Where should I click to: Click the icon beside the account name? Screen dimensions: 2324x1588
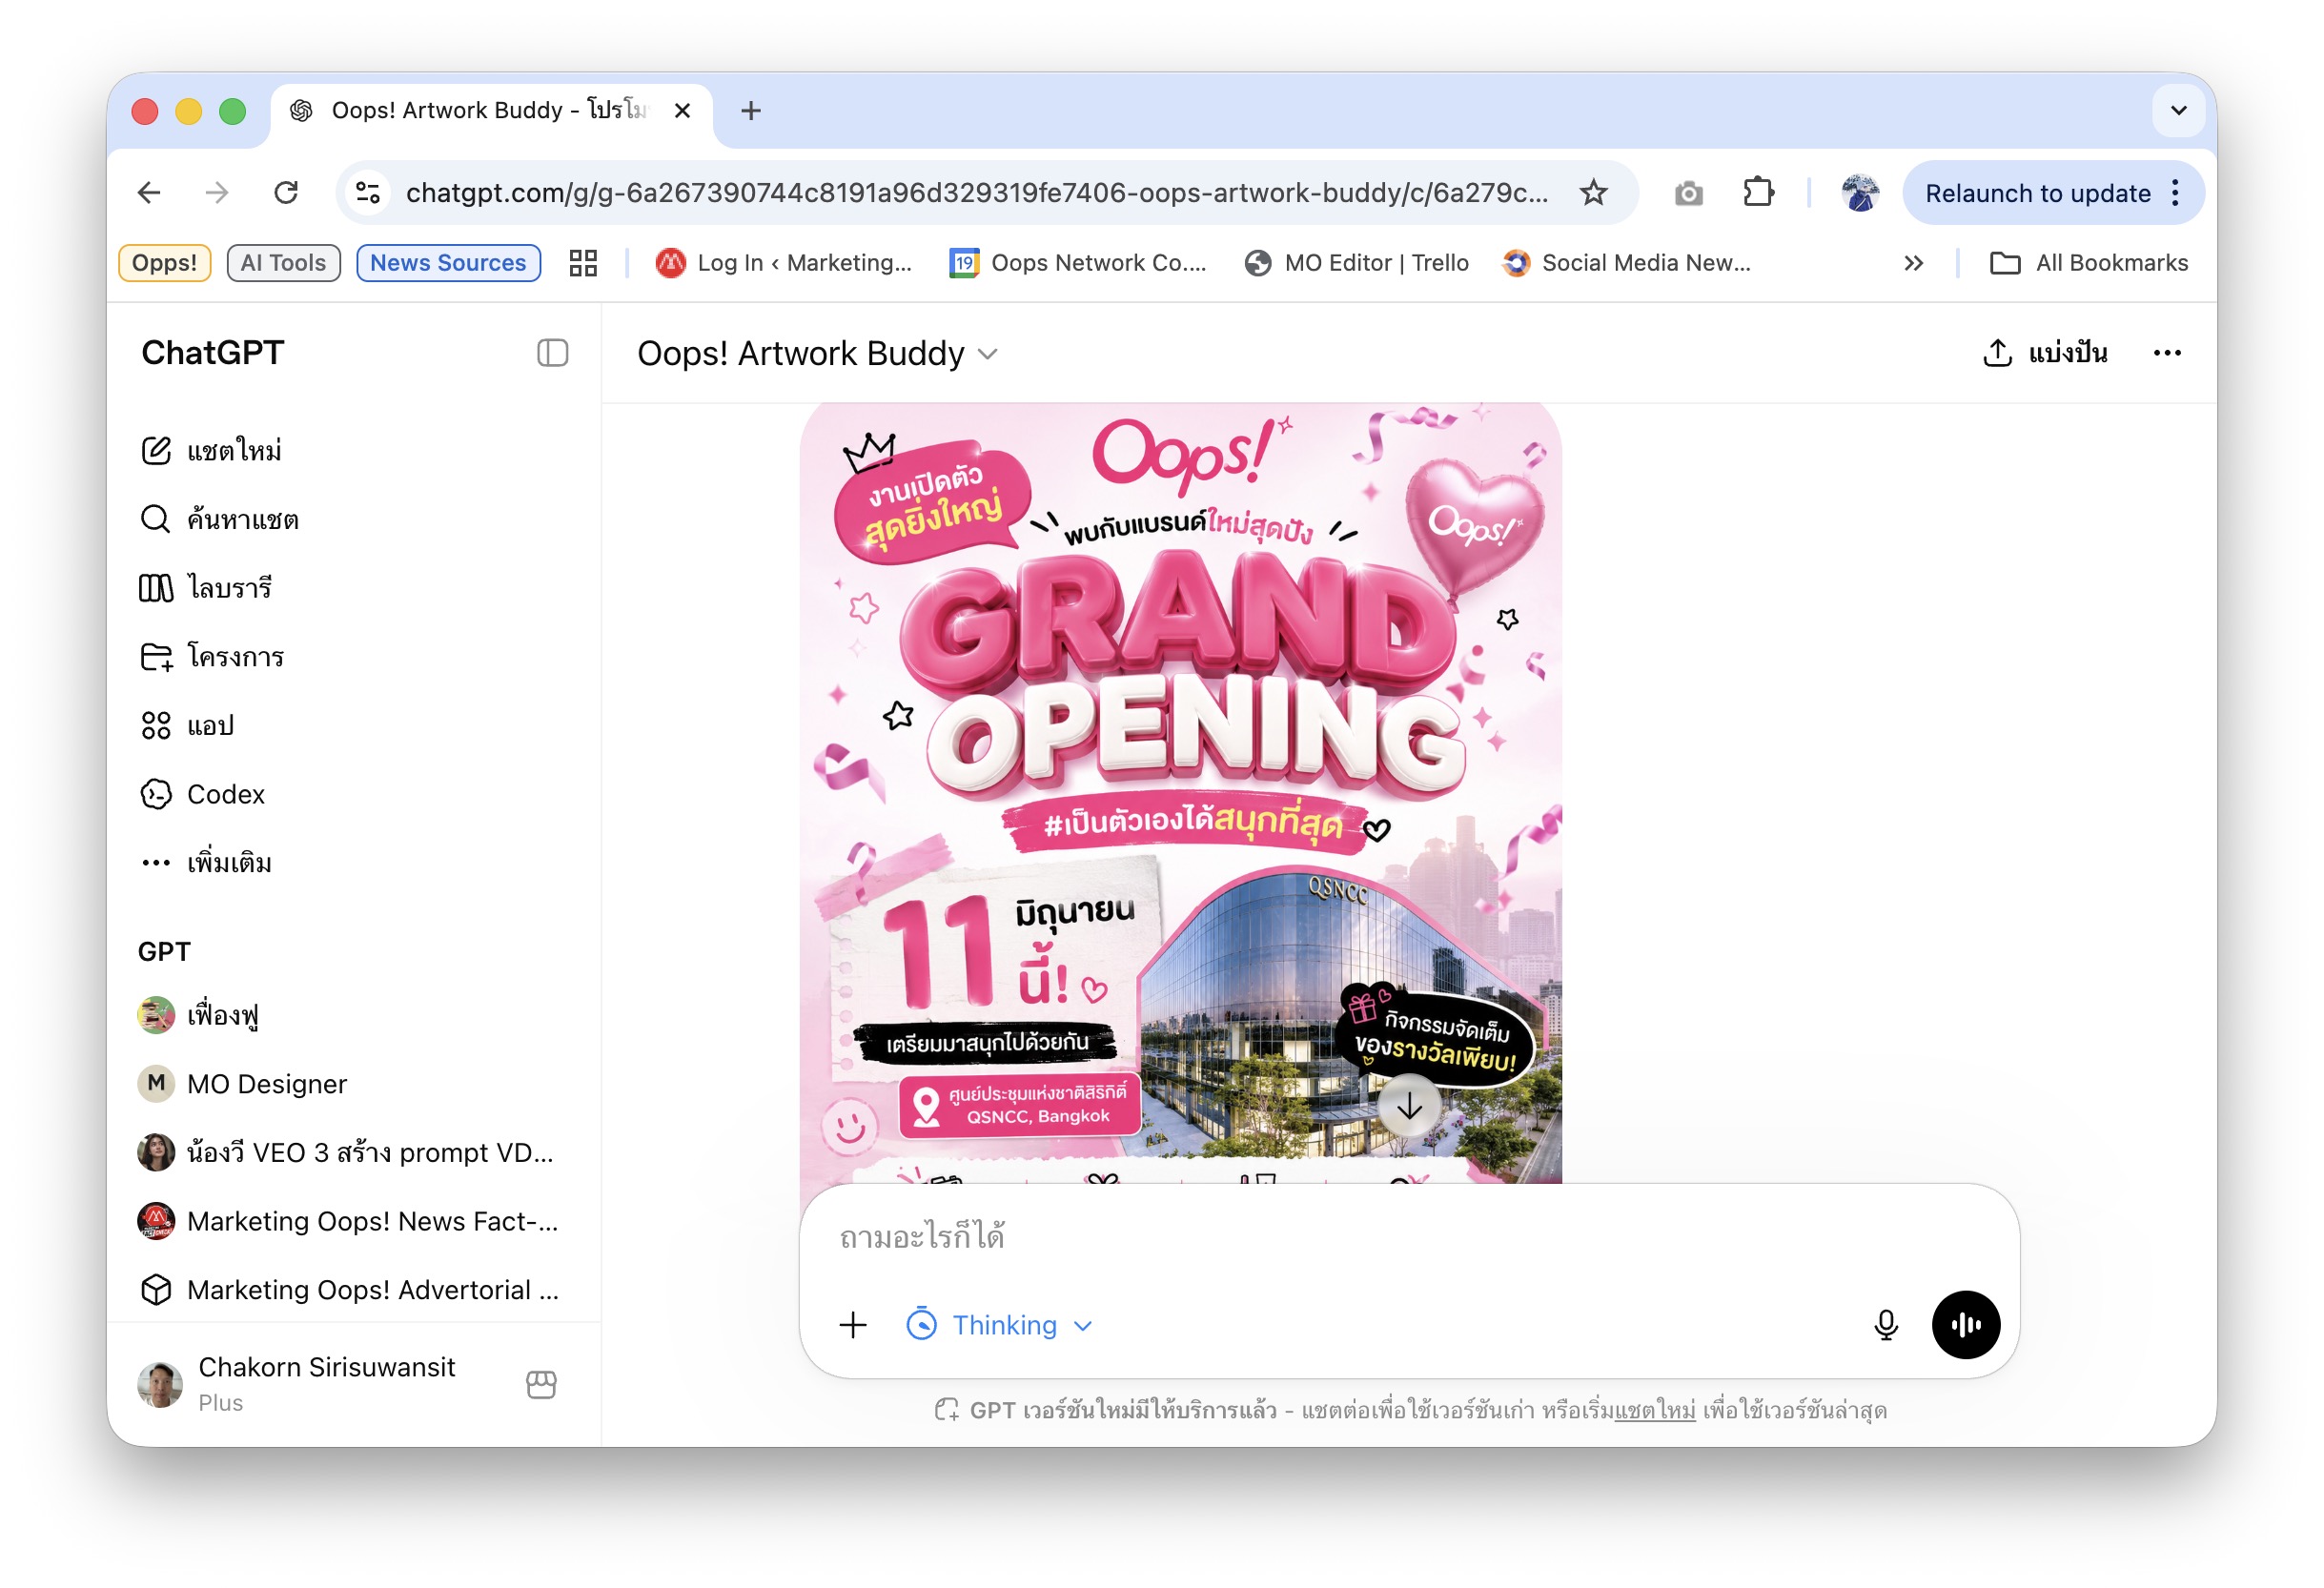pos(541,1384)
